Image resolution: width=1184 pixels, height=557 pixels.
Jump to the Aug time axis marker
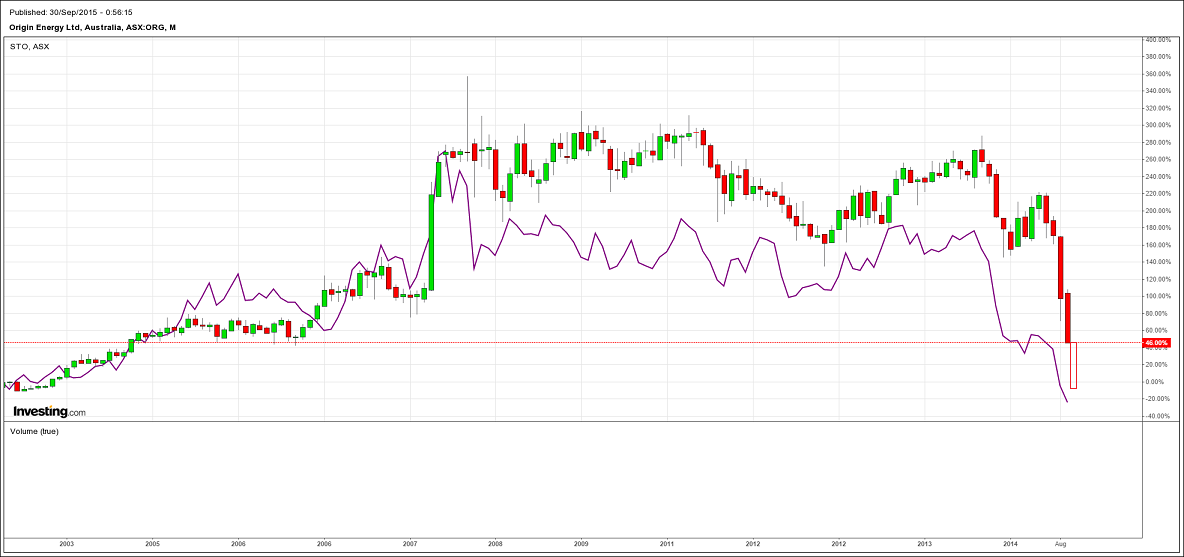[1061, 543]
